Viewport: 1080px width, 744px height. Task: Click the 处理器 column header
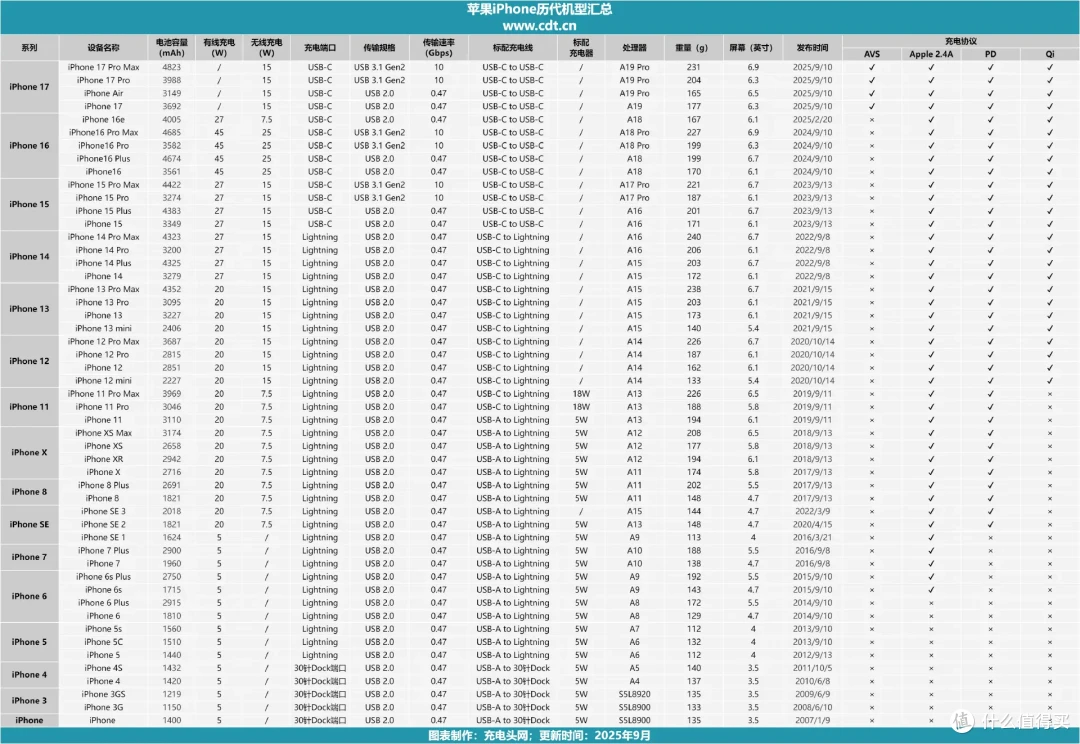[x=634, y=48]
